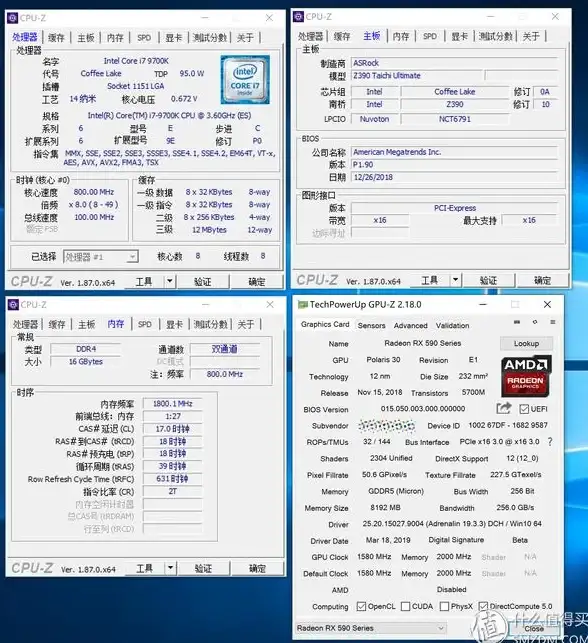Click the Intel Core i7 logo badge
The image size is (588, 643).
(245, 79)
